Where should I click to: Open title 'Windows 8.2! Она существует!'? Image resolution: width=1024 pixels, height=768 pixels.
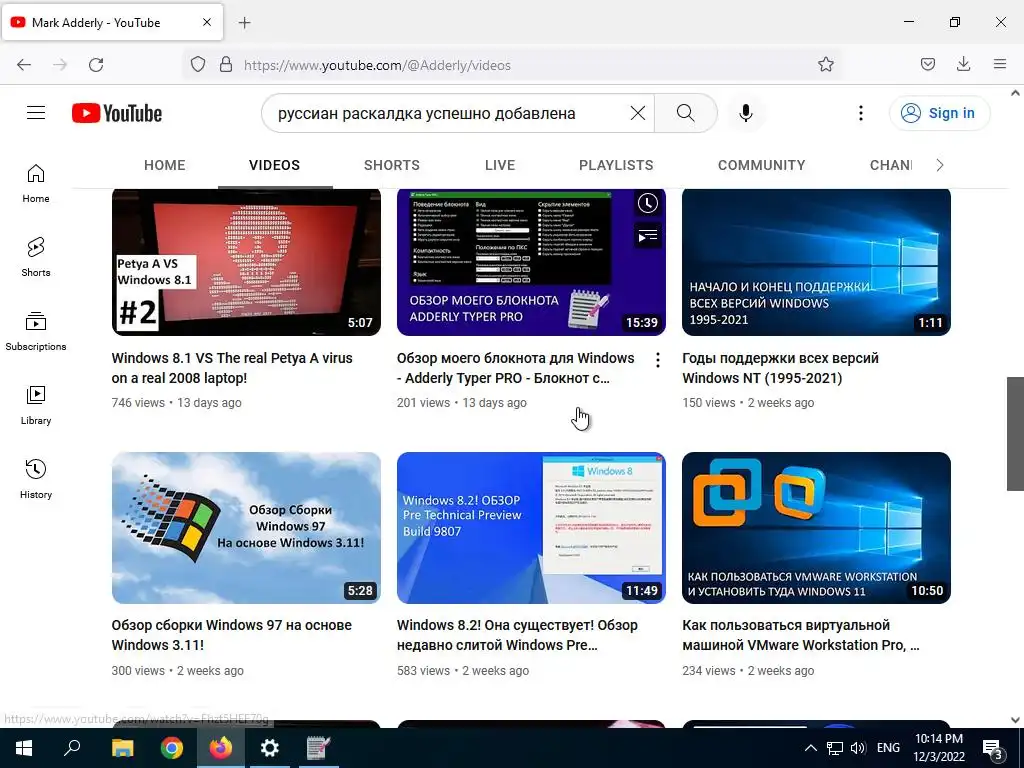(x=517, y=635)
